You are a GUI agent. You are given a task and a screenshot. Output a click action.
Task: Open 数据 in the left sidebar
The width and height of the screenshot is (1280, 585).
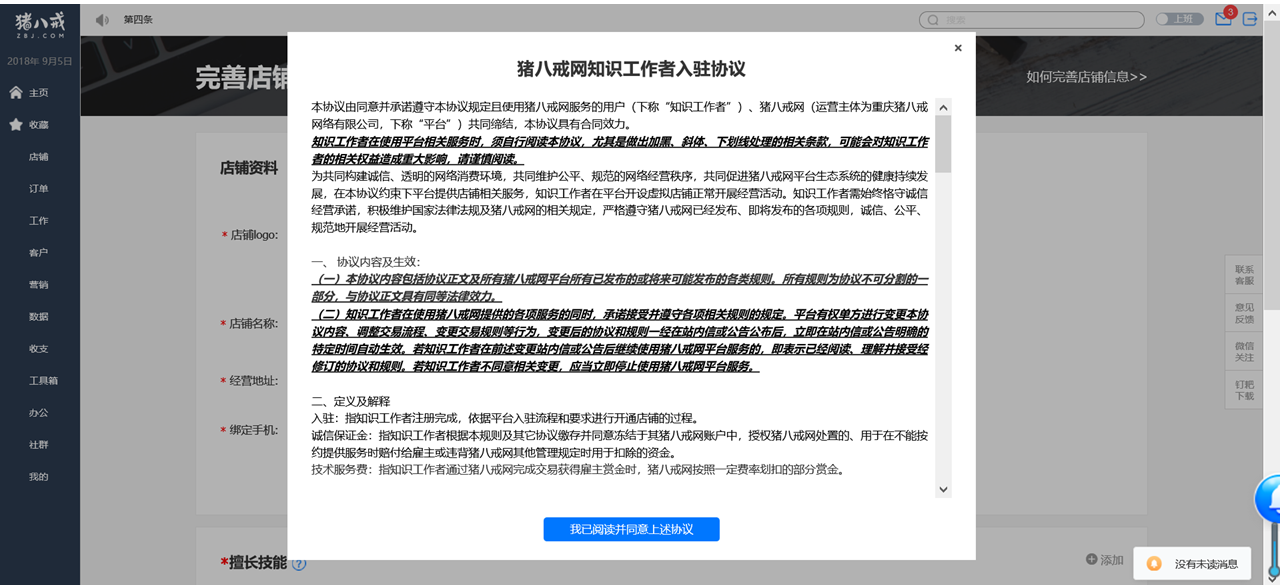[x=39, y=317]
